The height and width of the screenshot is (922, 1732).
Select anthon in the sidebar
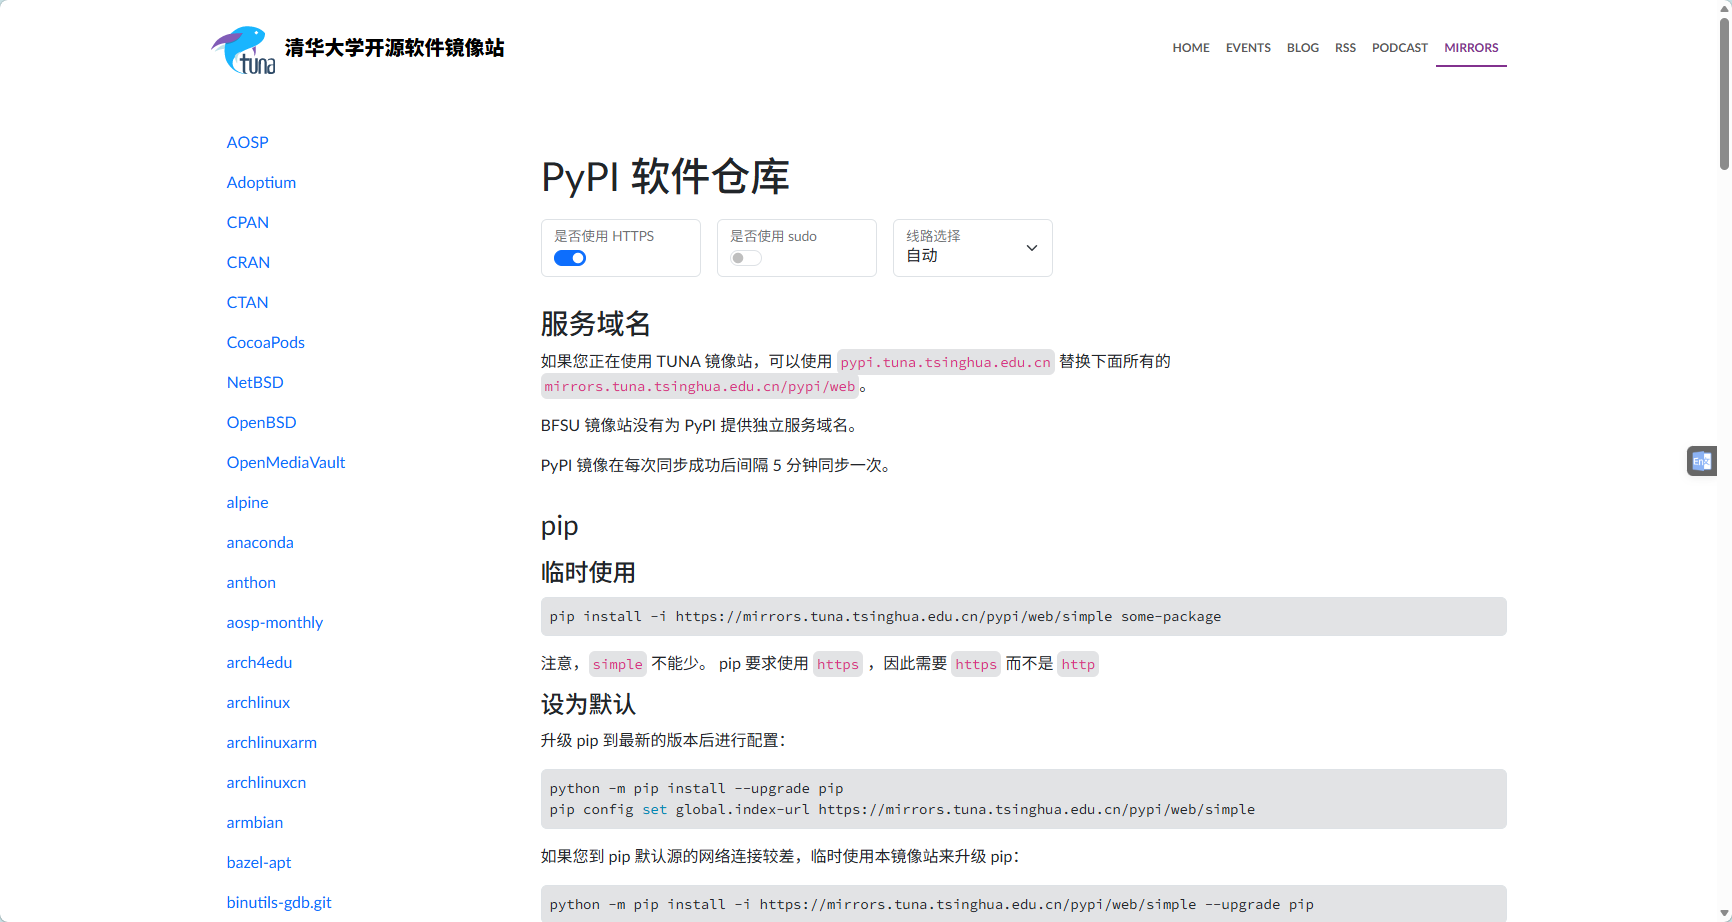[251, 582]
